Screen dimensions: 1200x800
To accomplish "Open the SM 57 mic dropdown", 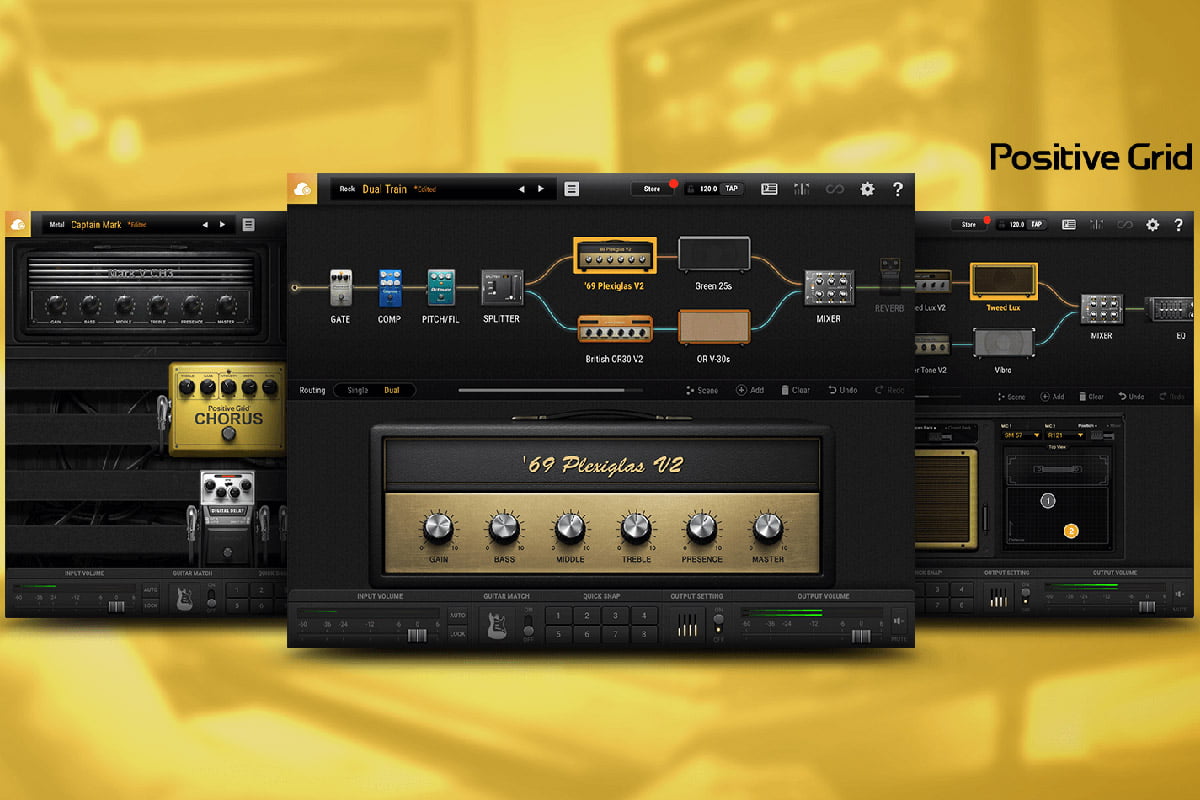I will 1020,434.
